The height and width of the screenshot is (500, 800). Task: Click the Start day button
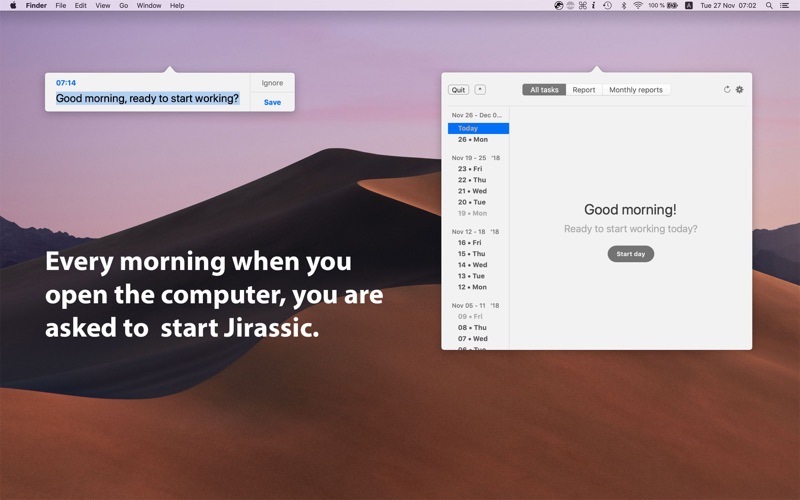pos(631,254)
